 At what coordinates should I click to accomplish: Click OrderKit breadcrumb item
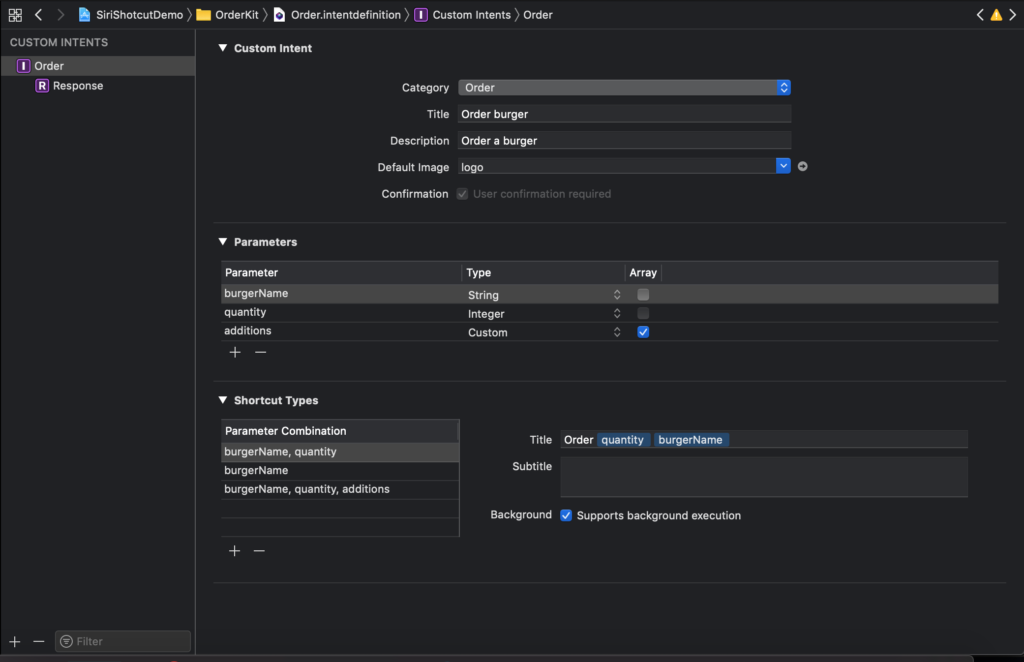(x=237, y=14)
